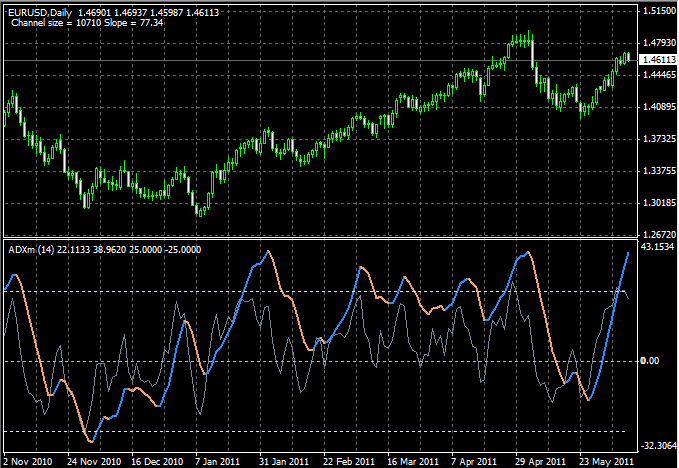This screenshot has width=679, height=468.
Task: Click the 1.33755 price axis label
Action: click(x=660, y=171)
